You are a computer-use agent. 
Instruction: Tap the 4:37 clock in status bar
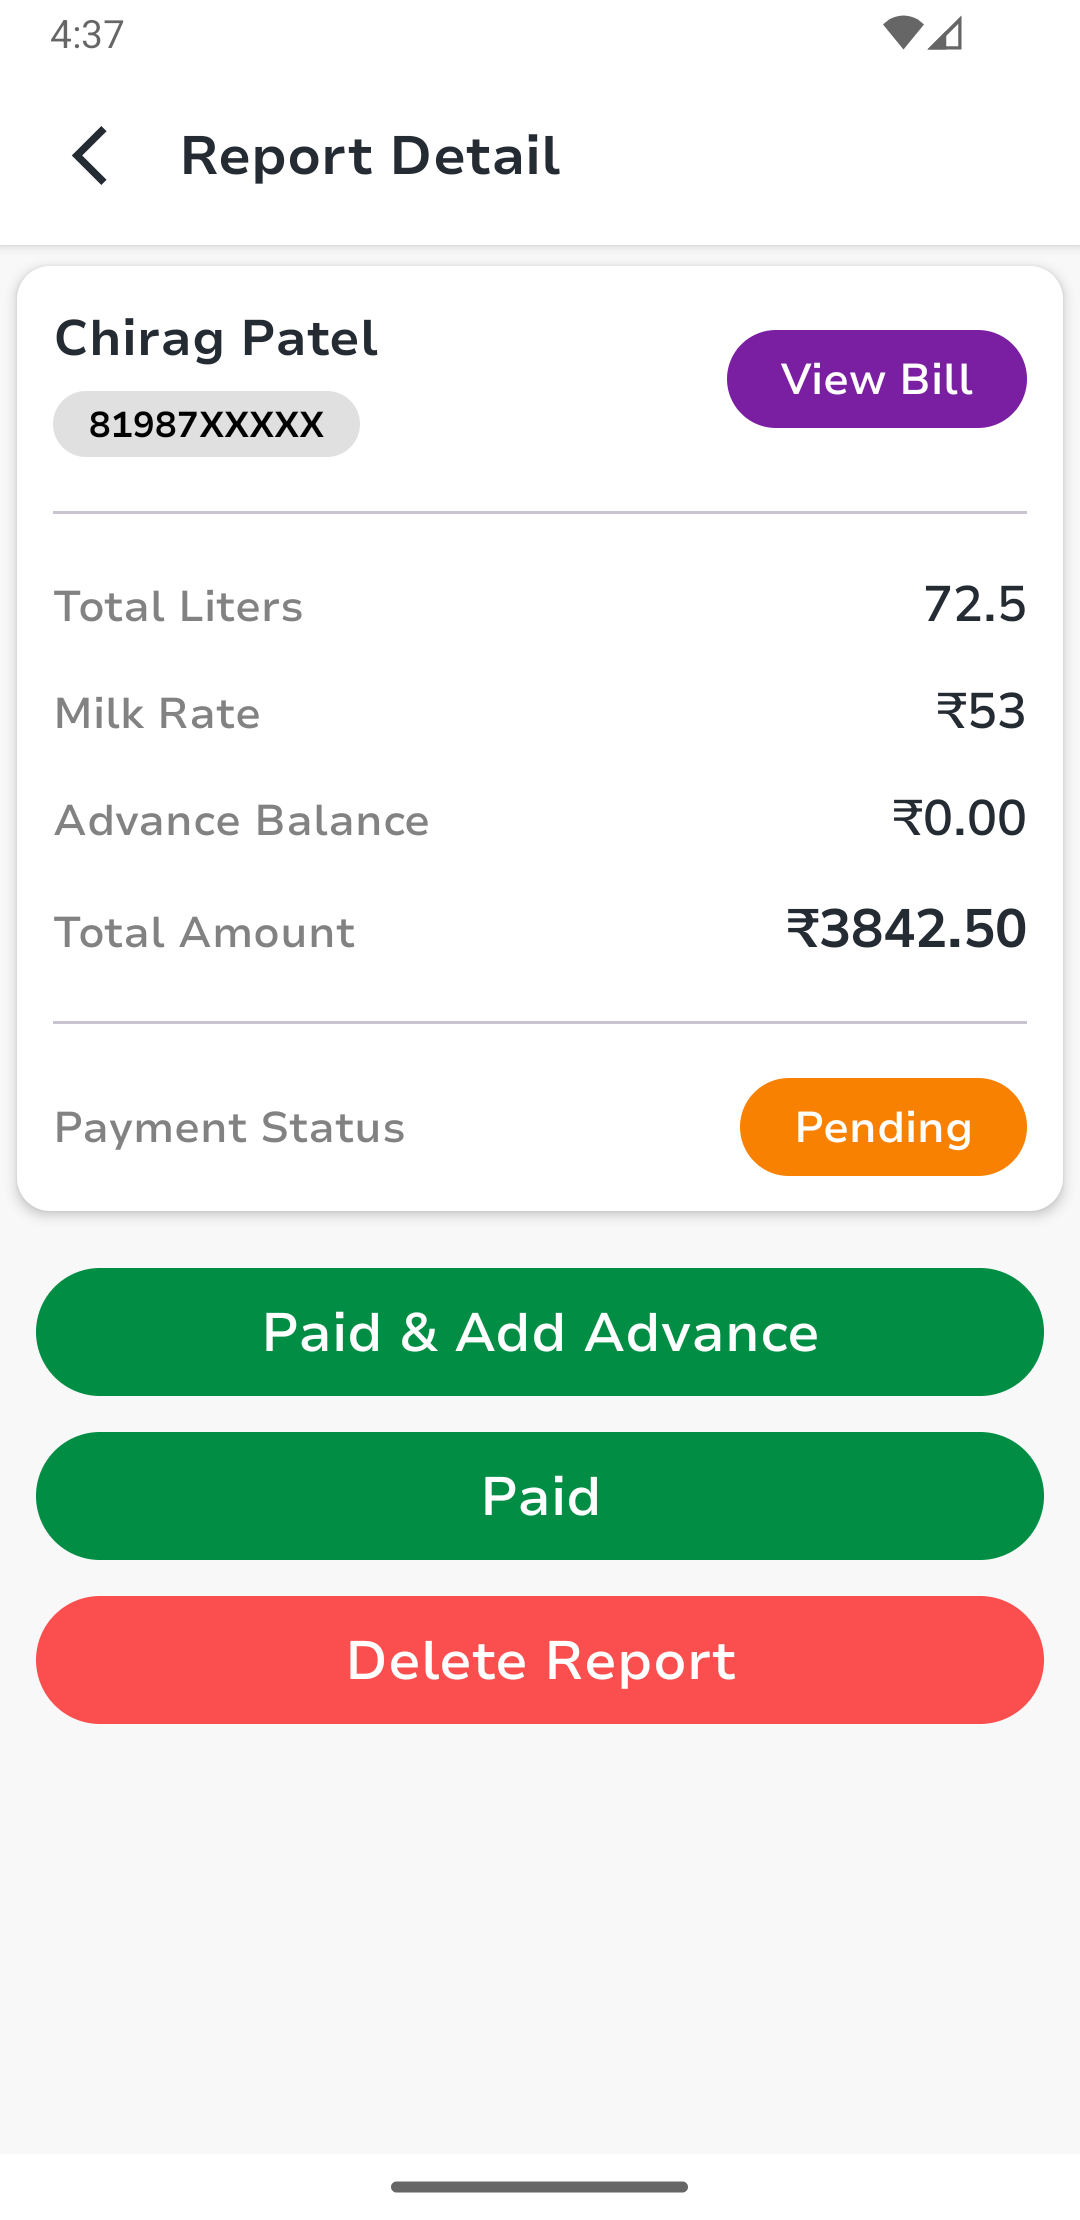pos(87,35)
